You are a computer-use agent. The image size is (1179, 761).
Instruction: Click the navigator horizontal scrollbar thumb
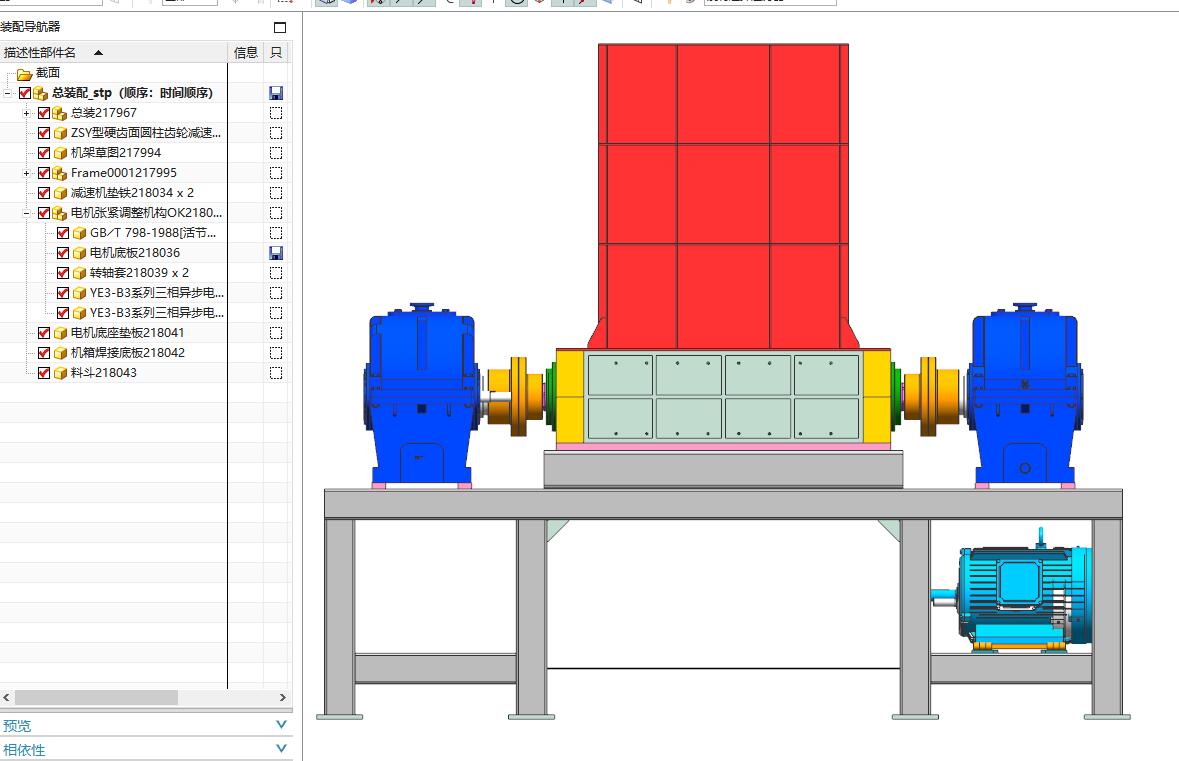pyautogui.click(x=96, y=698)
